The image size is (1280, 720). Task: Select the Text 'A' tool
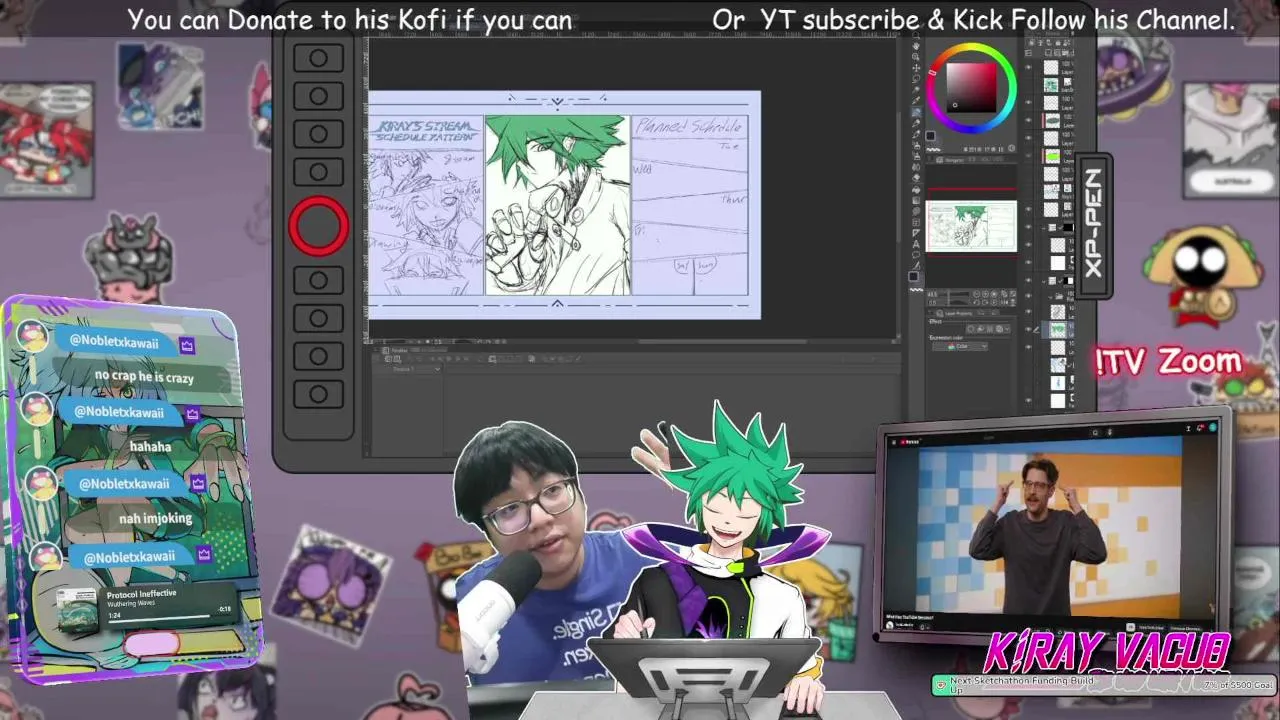click(916, 244)
